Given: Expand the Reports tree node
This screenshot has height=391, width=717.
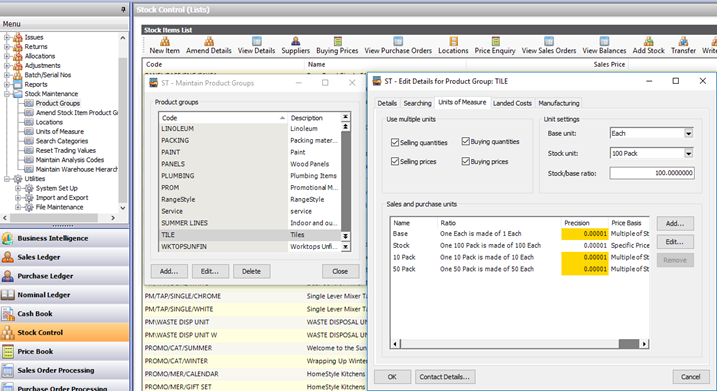Looking at the screenshot, I should [7, 84].
